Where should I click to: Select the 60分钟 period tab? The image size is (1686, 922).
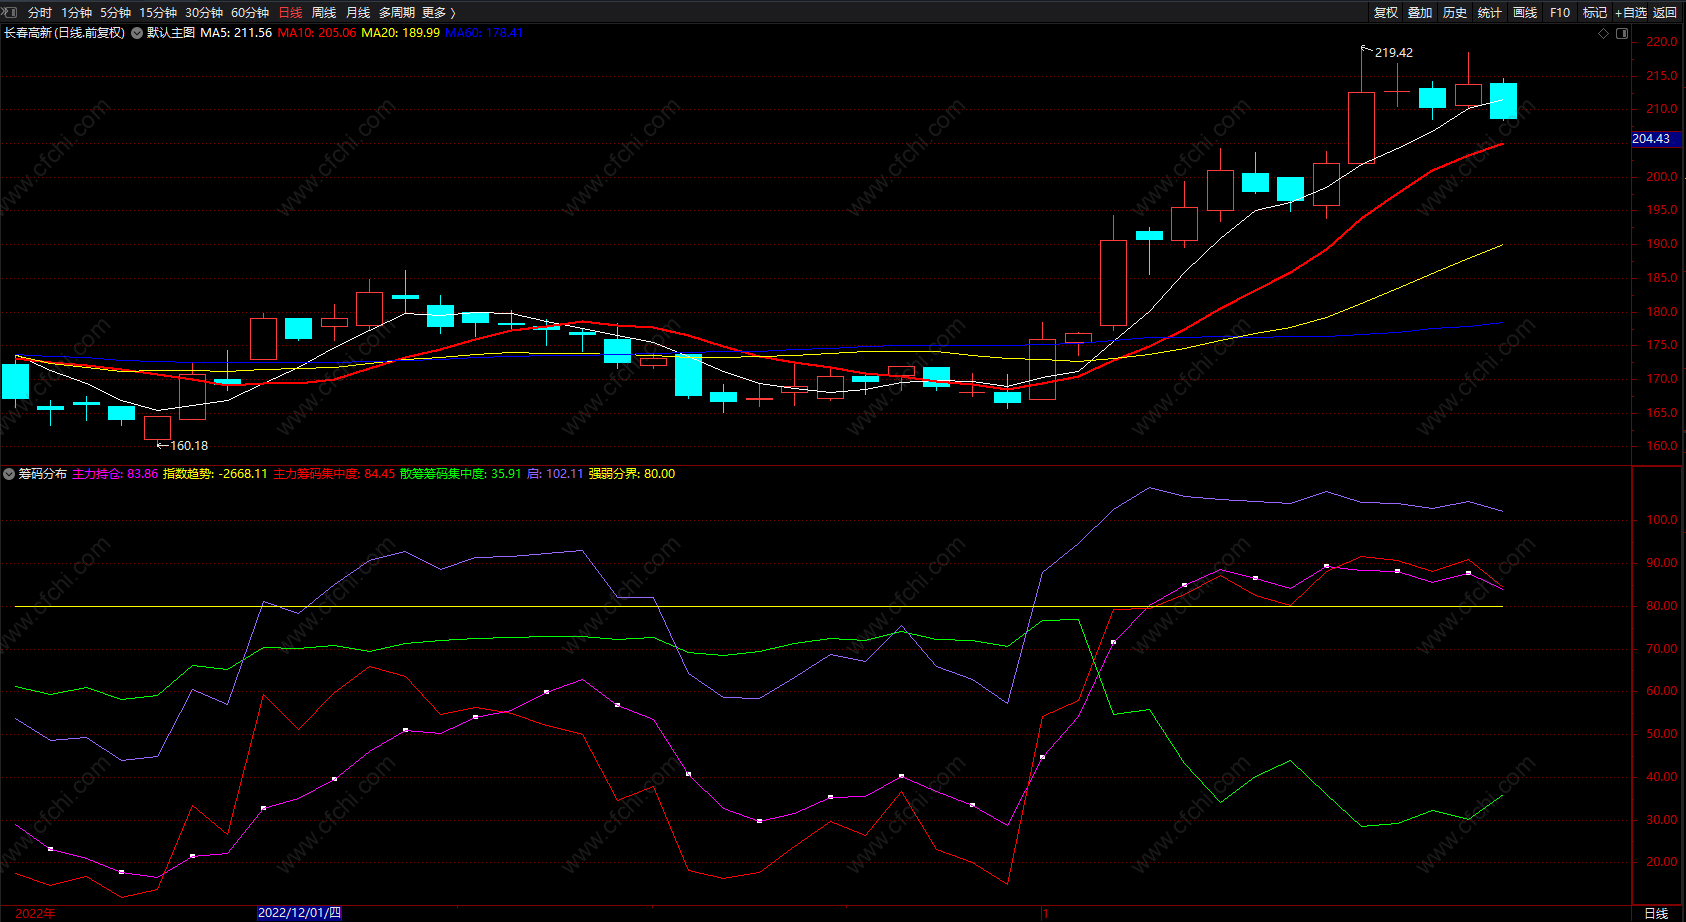click(x=250, y=12)
